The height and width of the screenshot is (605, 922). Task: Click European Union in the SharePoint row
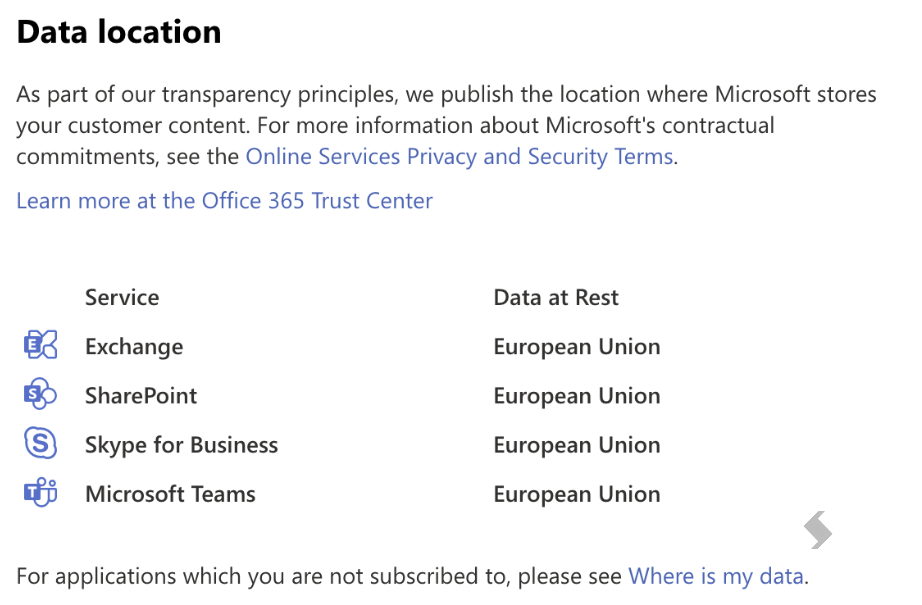[x=577, y=396]
